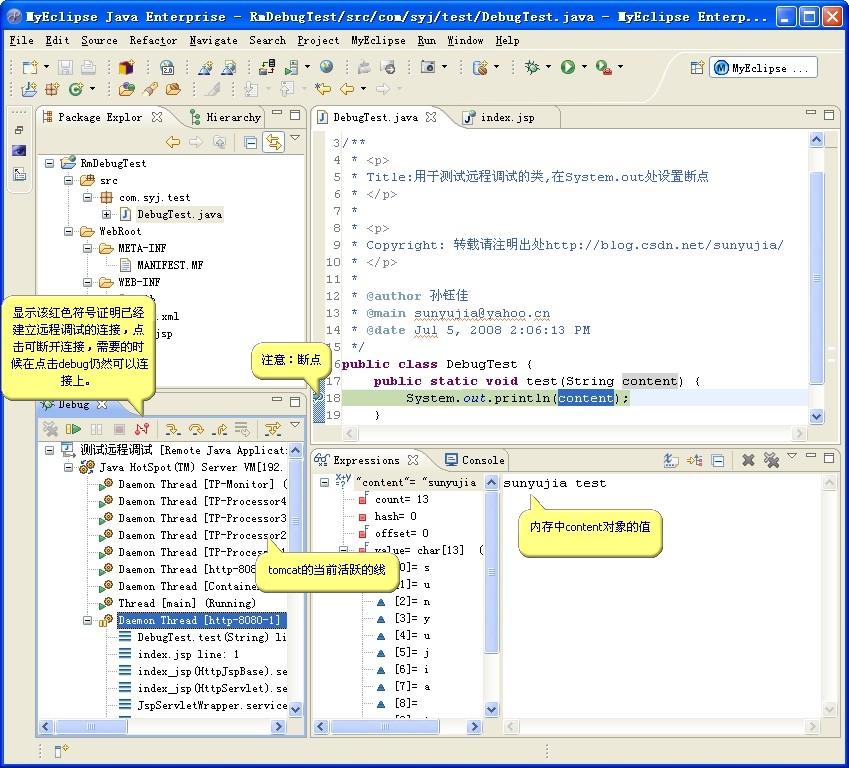
Task: Click the New Java Class icon
Action: click(x=76, y=89)
